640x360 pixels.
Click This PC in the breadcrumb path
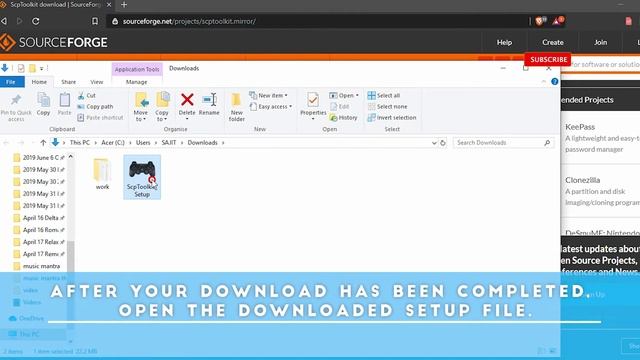80,143
